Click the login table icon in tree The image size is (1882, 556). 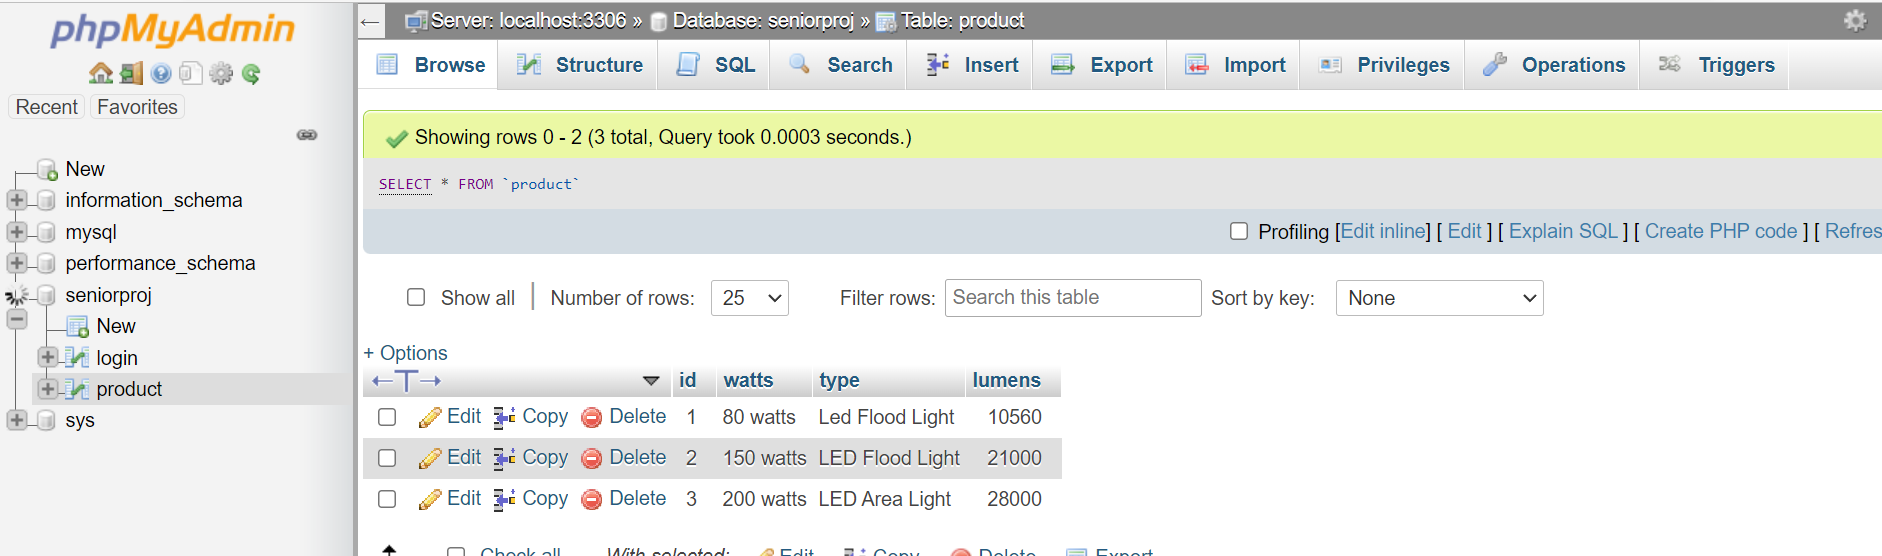(x=77, y=357)
